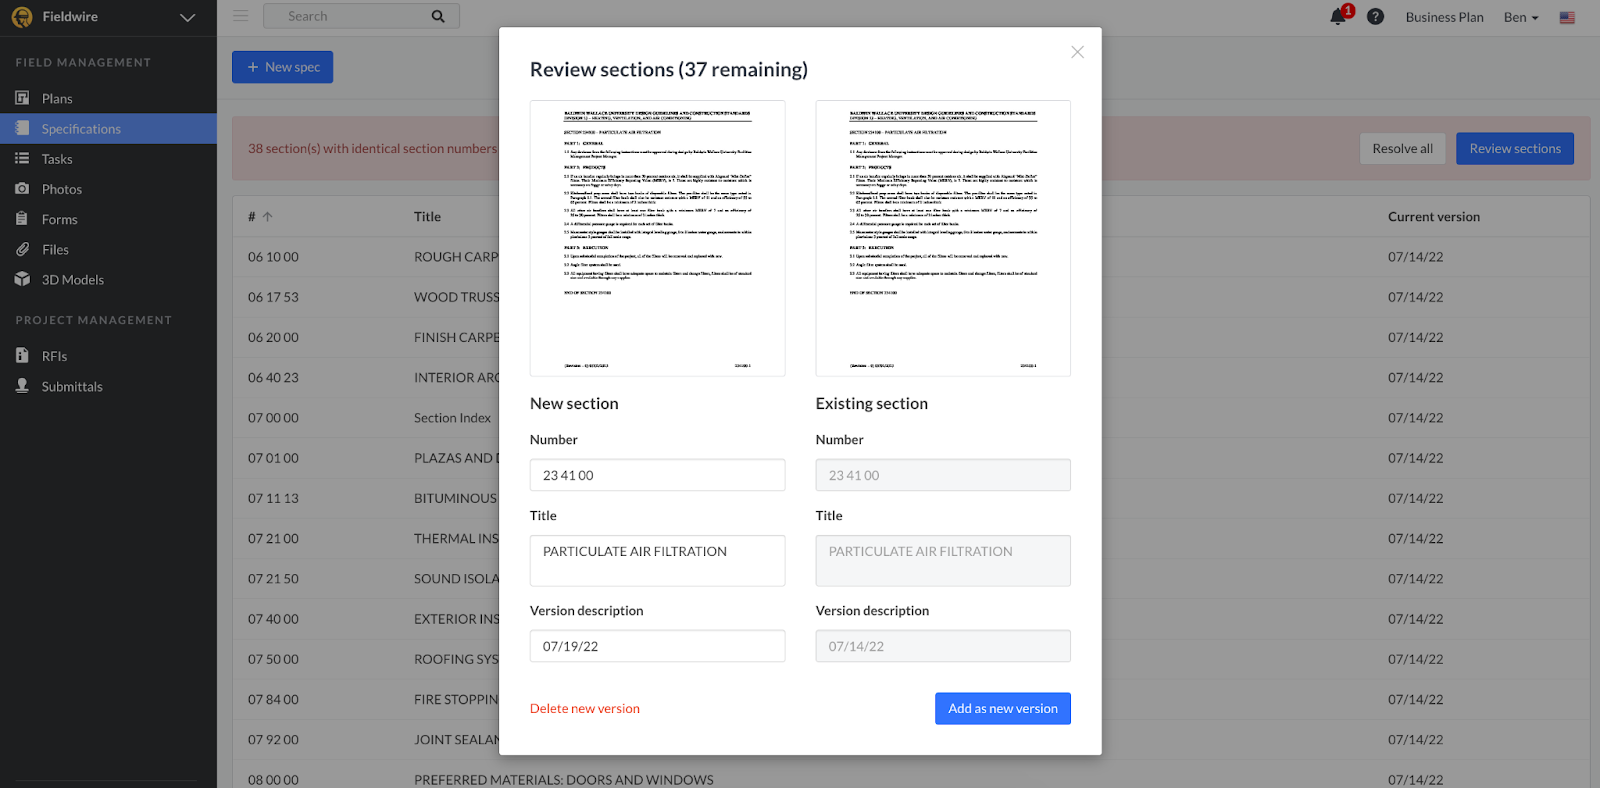Toggle the hamburger sidebar menu icon
The image size is (1600, 788).
point(240,16)
